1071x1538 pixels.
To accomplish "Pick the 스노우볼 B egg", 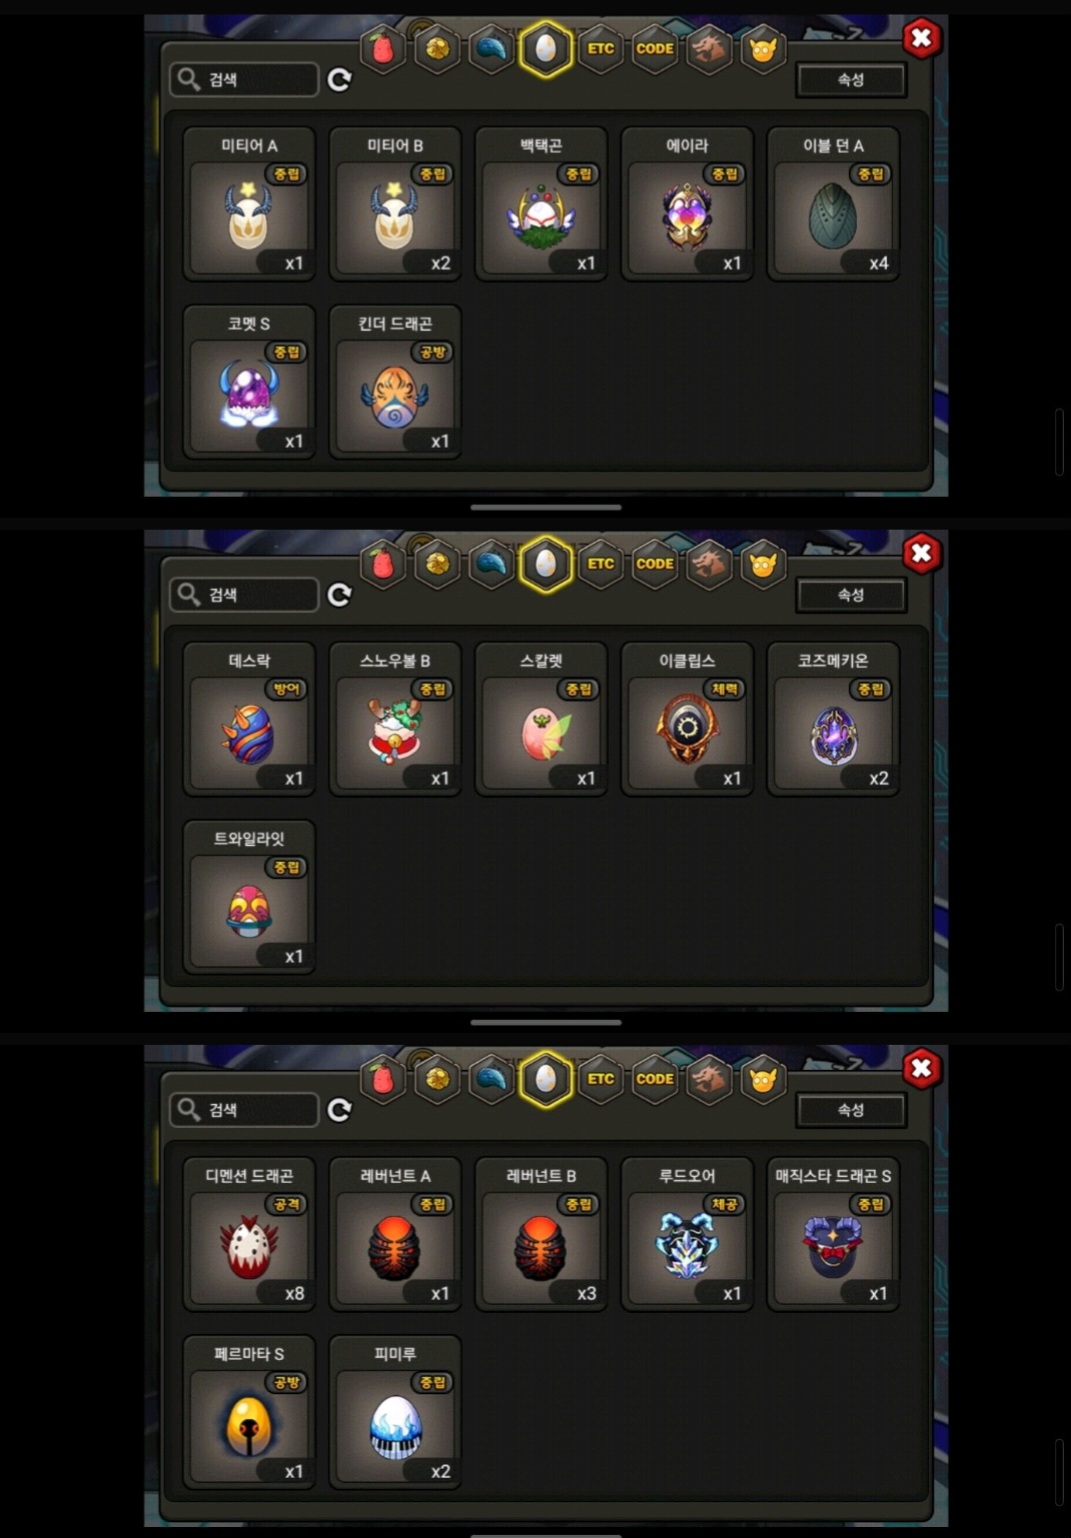I will tap(395, 719).
